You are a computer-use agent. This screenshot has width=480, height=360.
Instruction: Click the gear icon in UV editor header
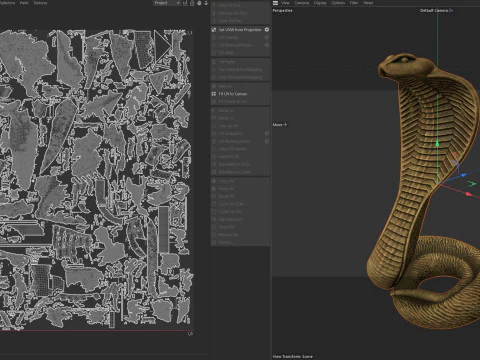point(199,3)
